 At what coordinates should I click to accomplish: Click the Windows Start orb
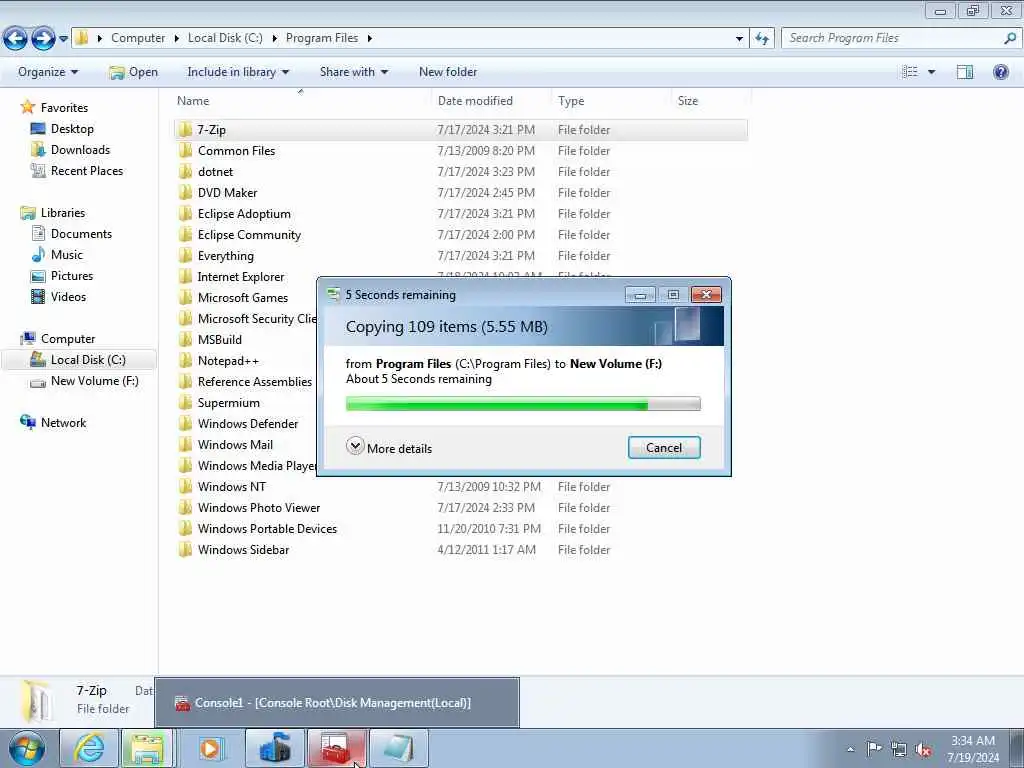[27, 748]
